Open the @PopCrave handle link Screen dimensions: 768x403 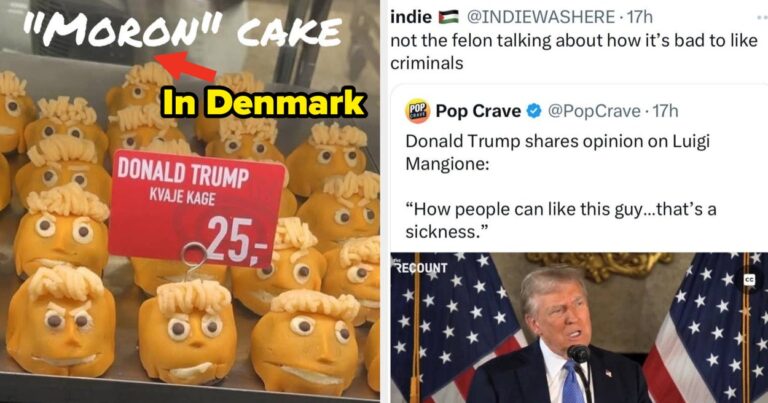pyautogui.click(x=594, y=112)
